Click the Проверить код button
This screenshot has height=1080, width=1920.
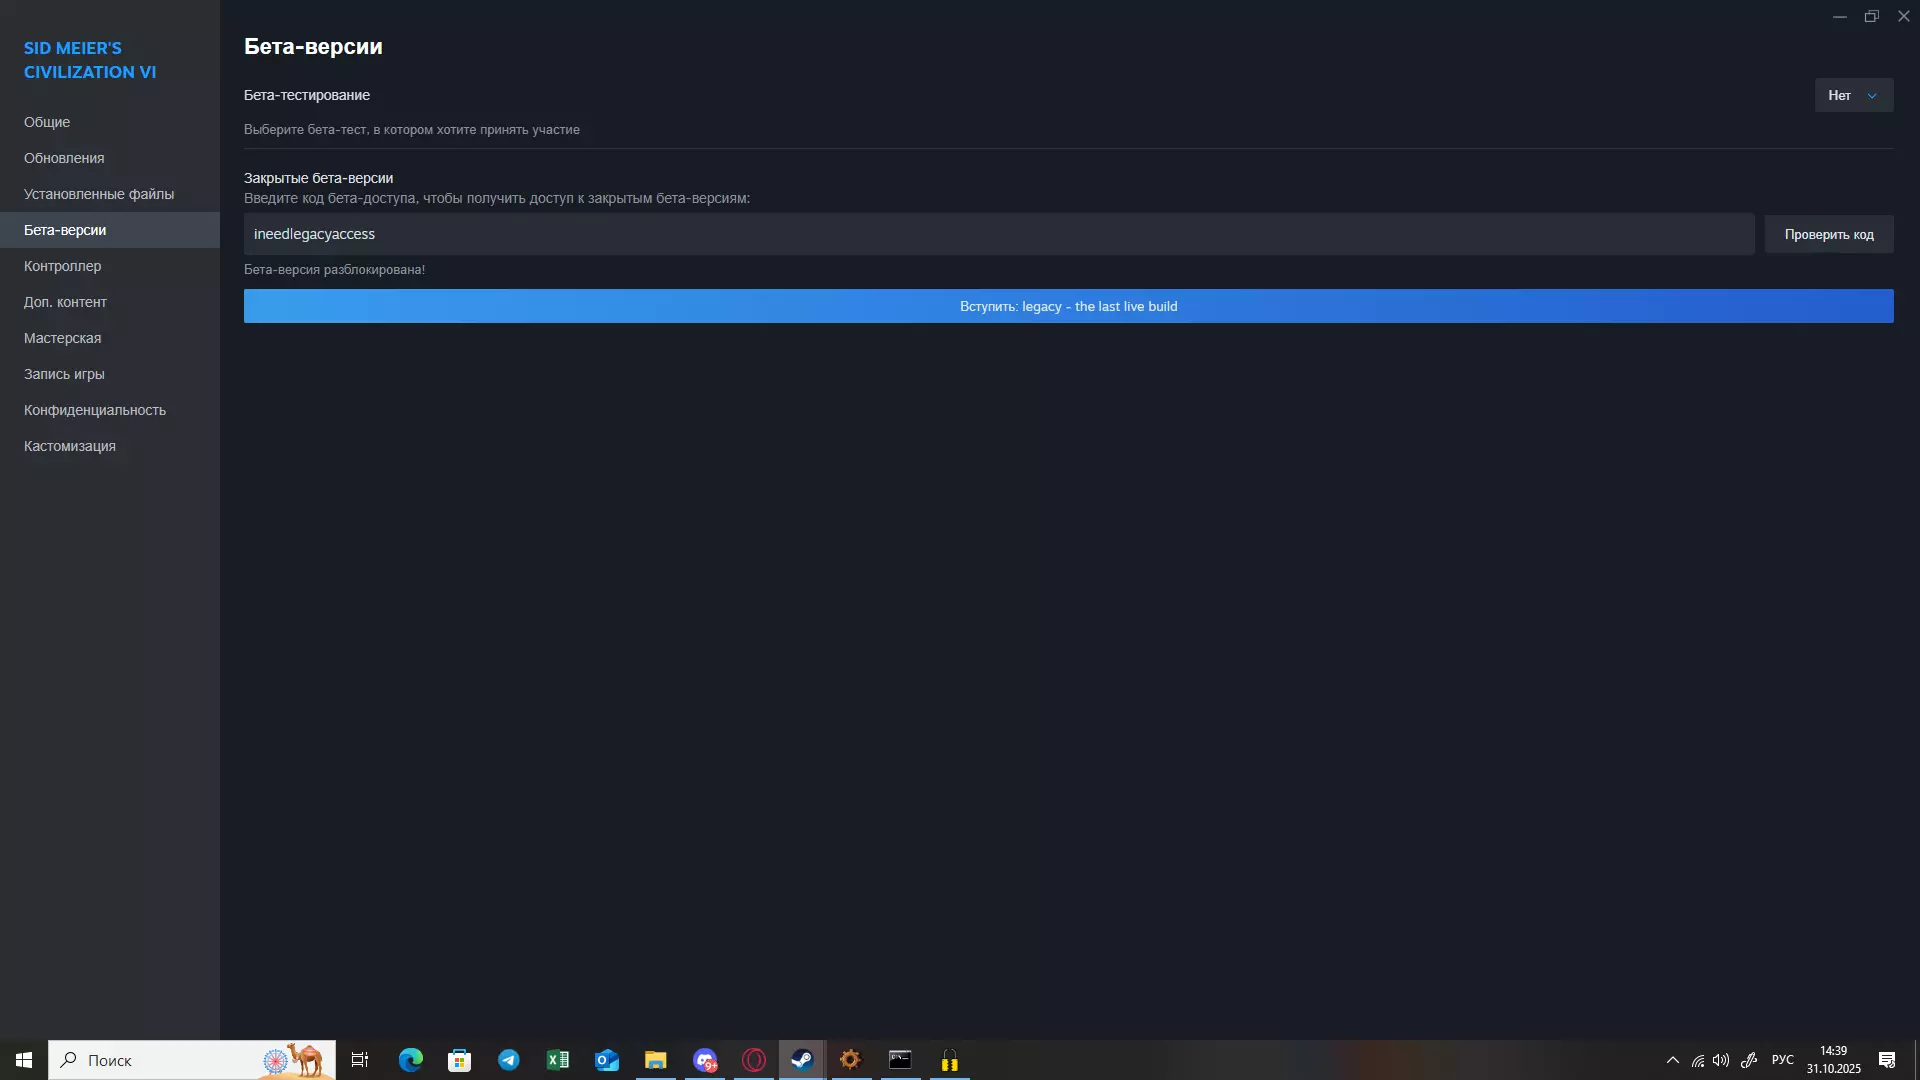point(1828,234)
